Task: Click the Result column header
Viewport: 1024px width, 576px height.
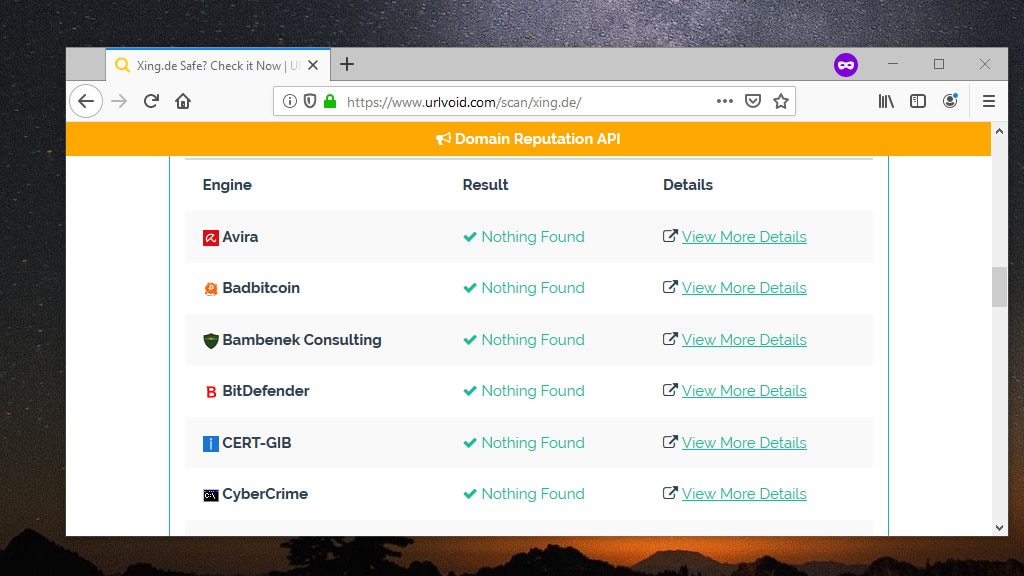Action: tap(485, 185)
